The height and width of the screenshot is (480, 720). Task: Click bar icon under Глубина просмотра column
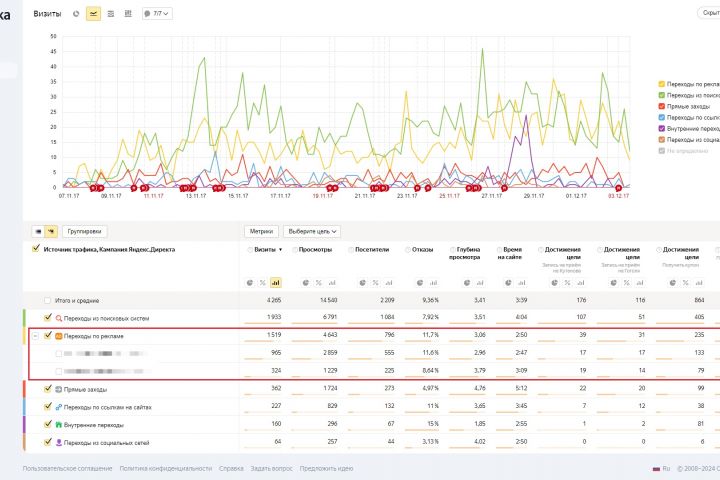[480, 282]
